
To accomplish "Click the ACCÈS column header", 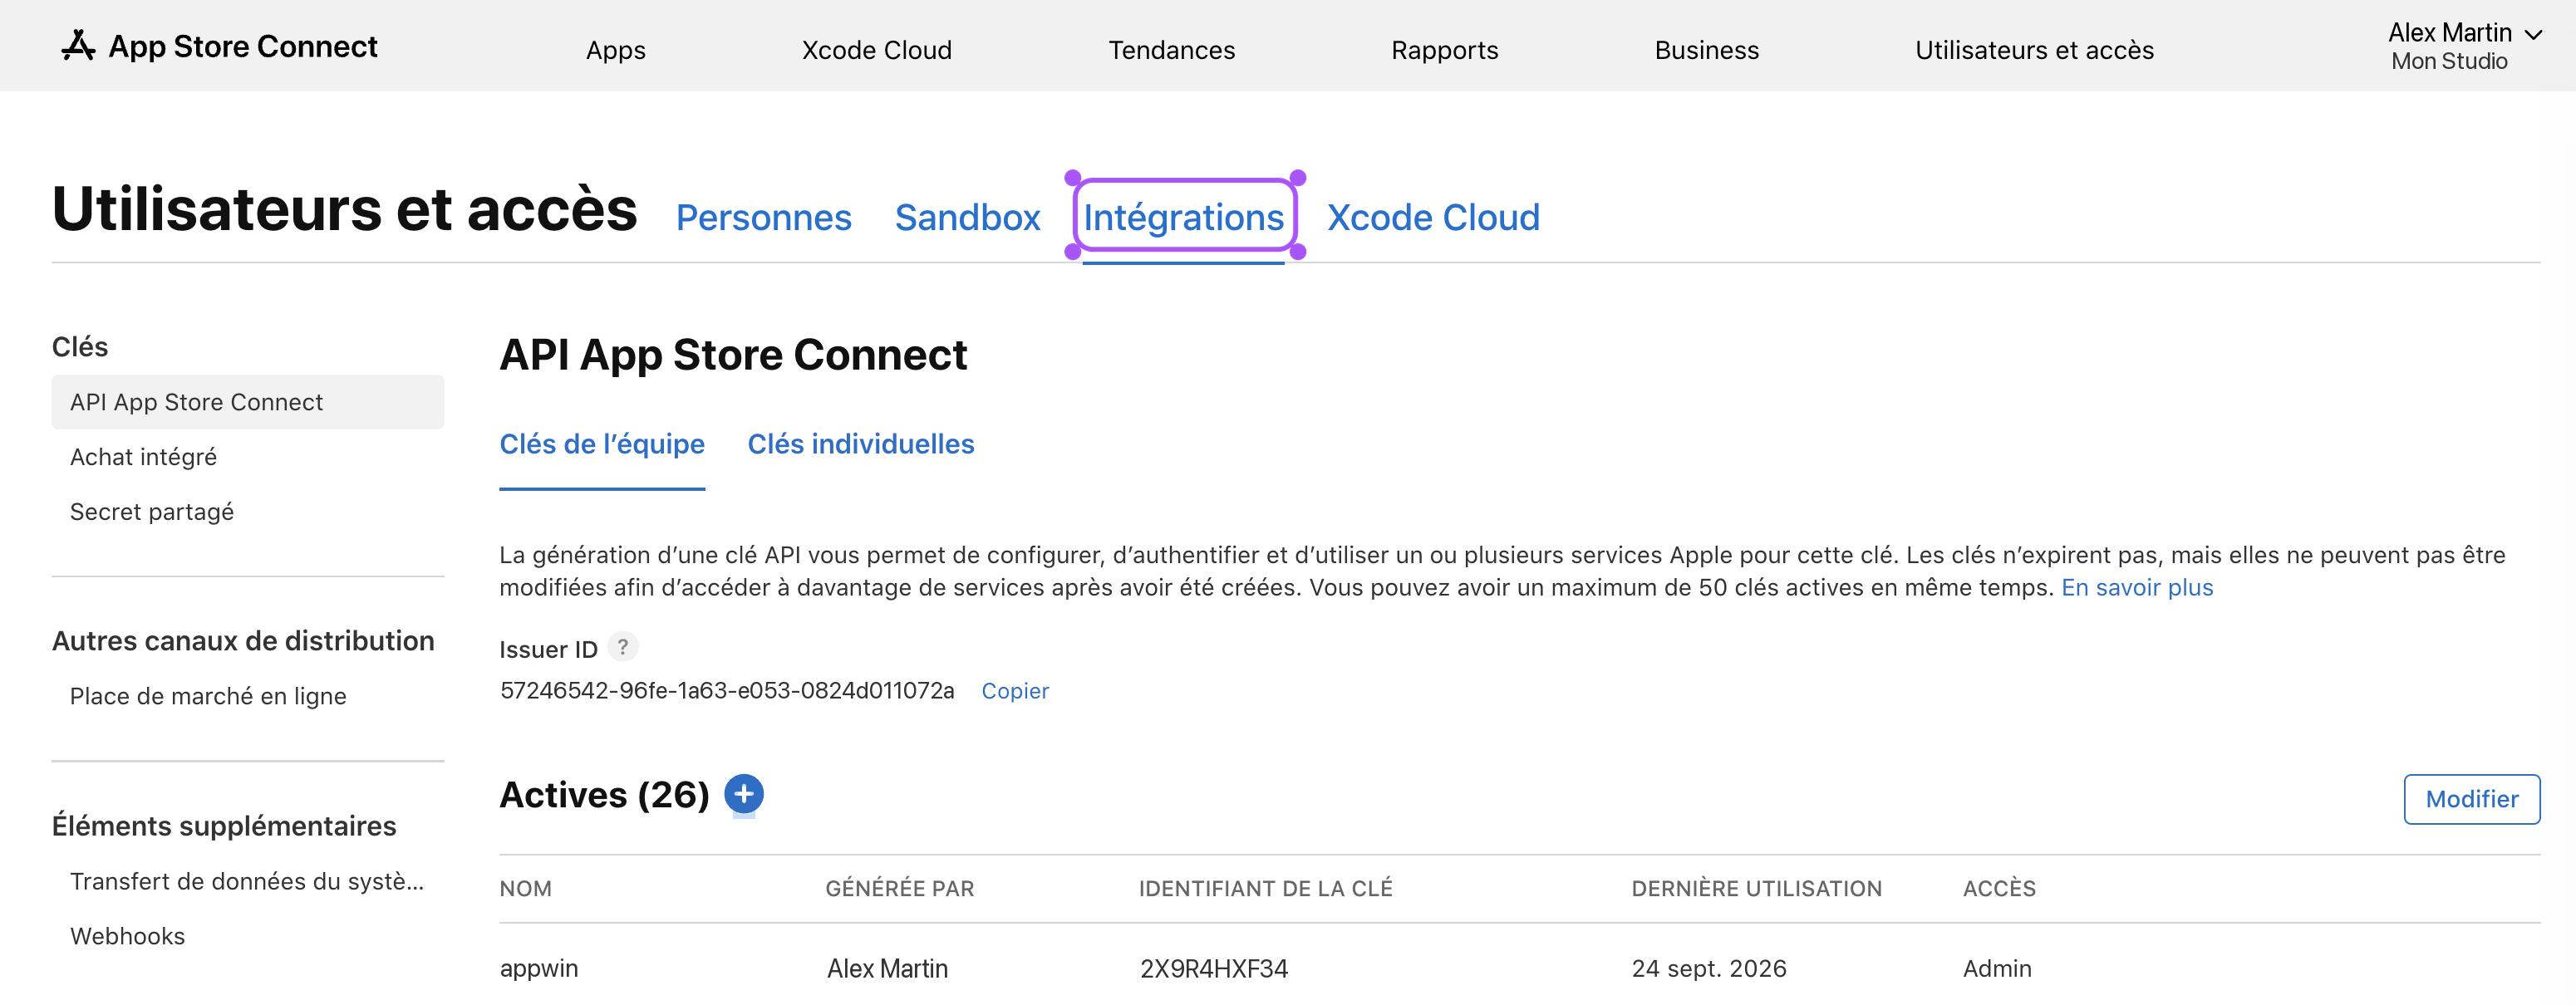I will pyautogui.click(x=1999, y=889).
